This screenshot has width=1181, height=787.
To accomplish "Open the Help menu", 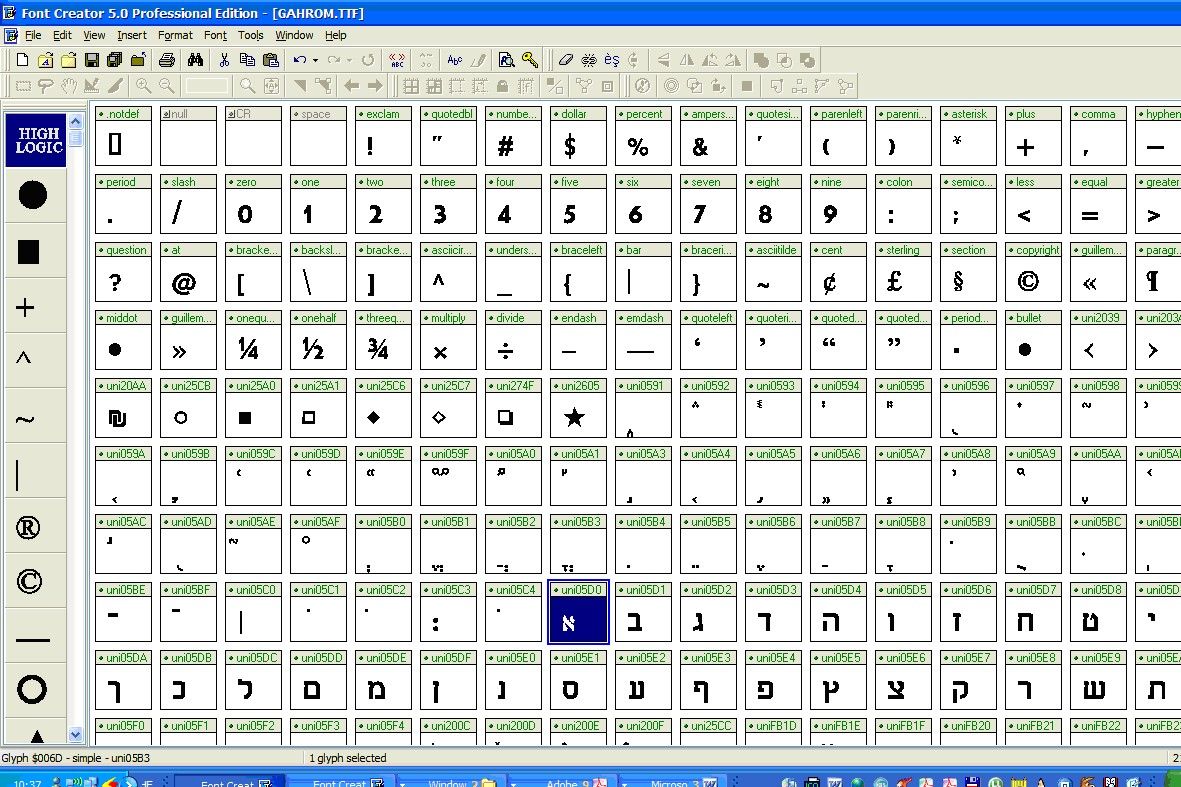I will pyautogui.click(x=336, y=35).
